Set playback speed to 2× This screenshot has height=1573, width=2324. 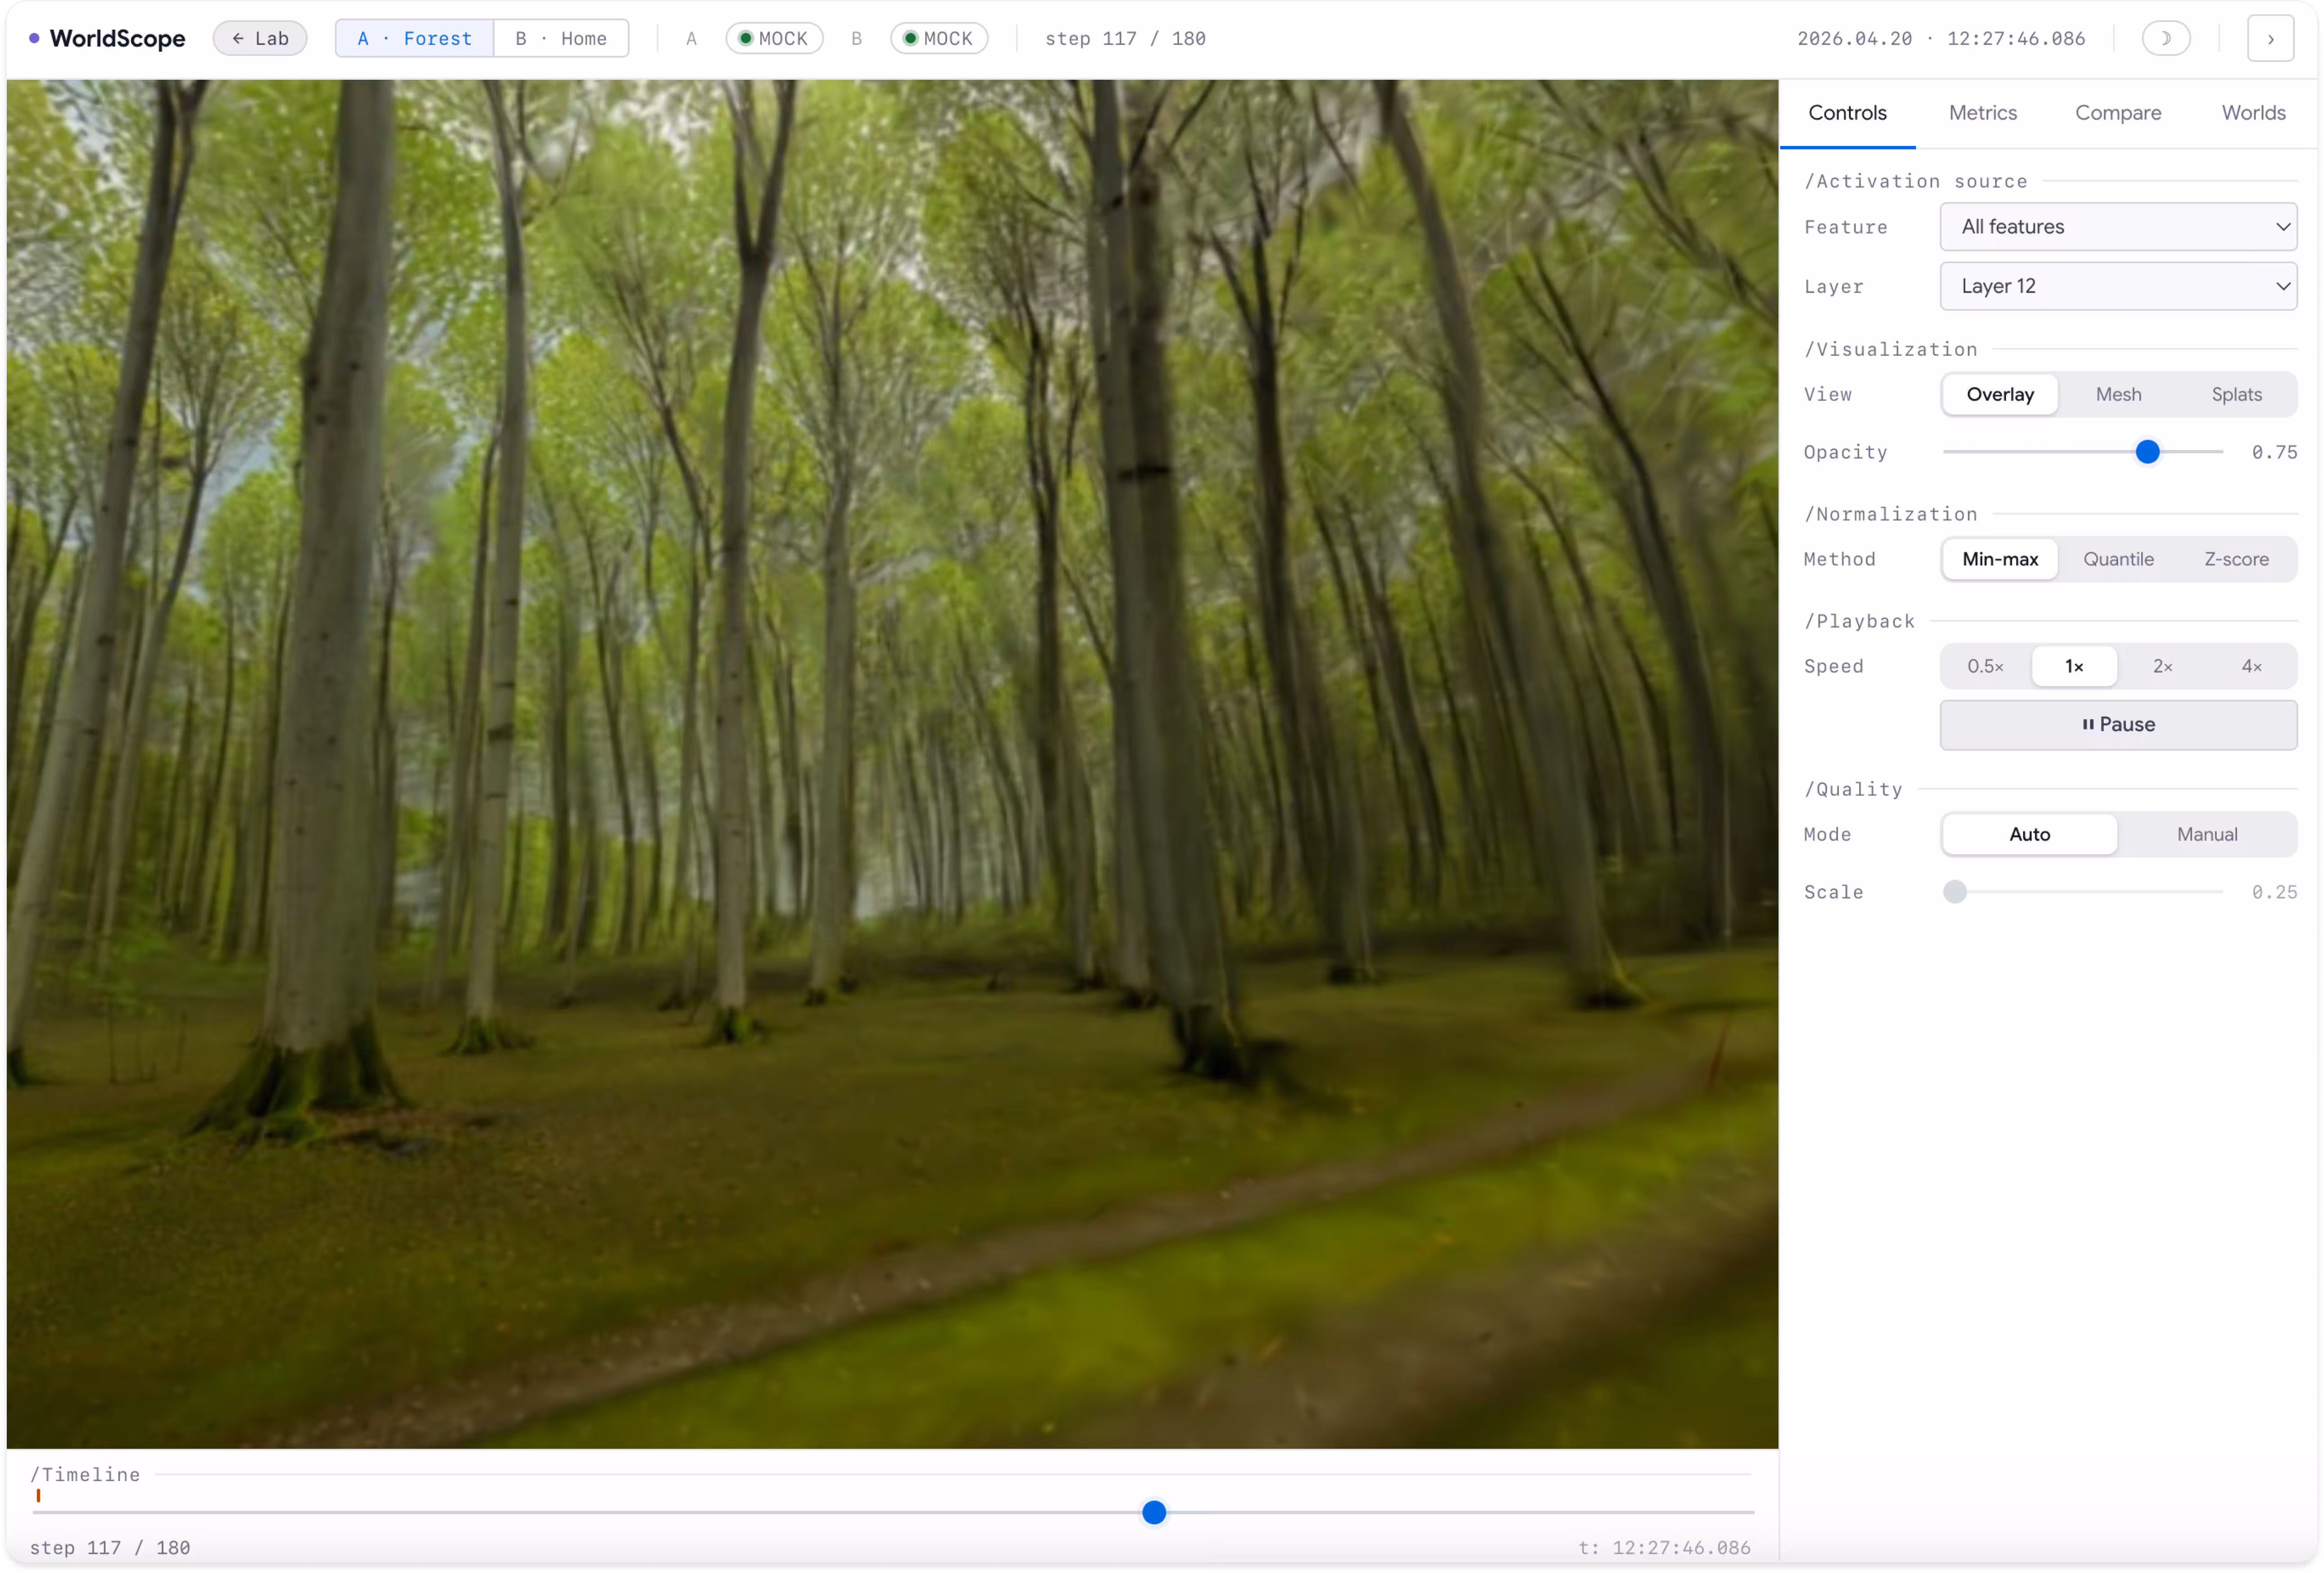[x=2161, y=666]
